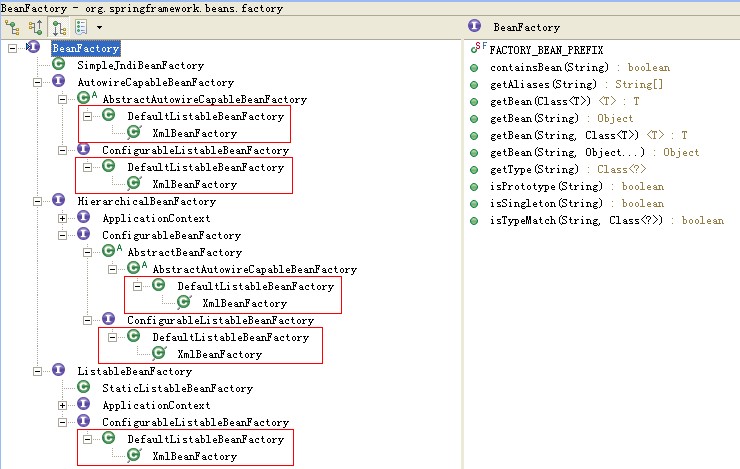
Task: Select the getBean(String, Object...) member
Action: (595, 152)
